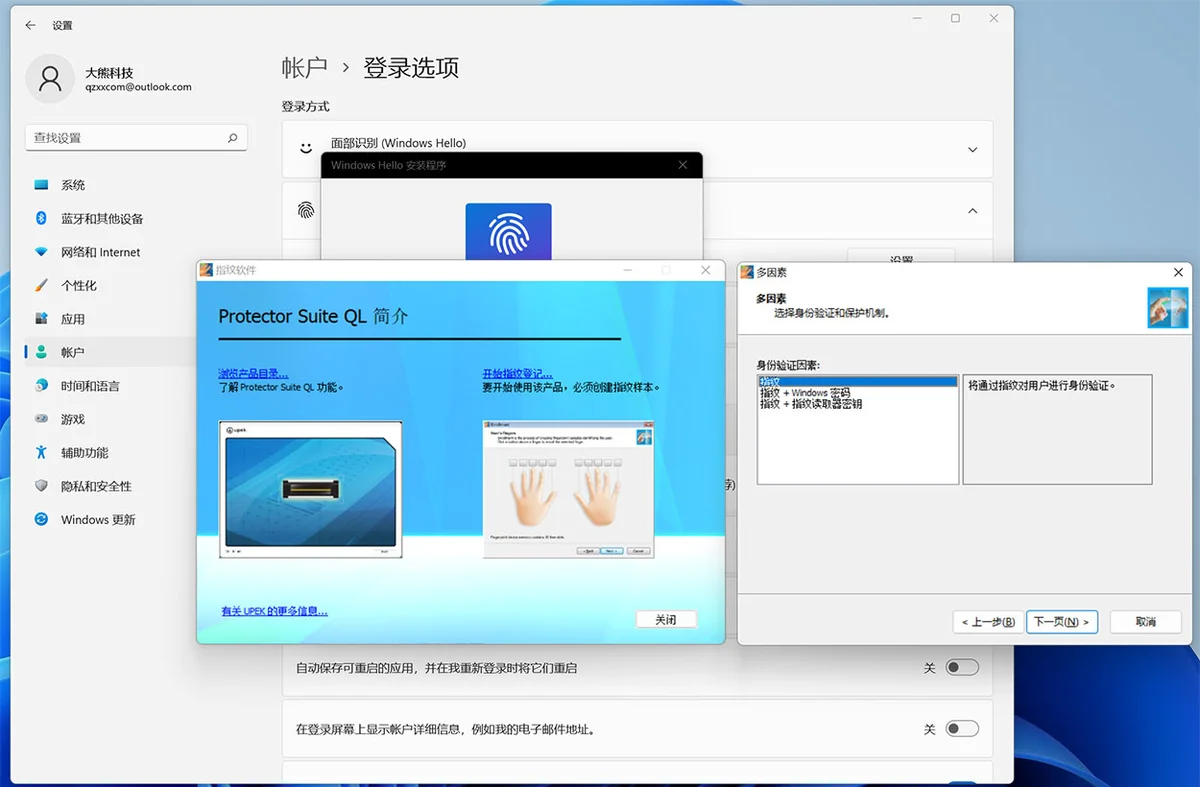
Task: Click the Apps icon in sidebar
Action: (x=41, y=319)
